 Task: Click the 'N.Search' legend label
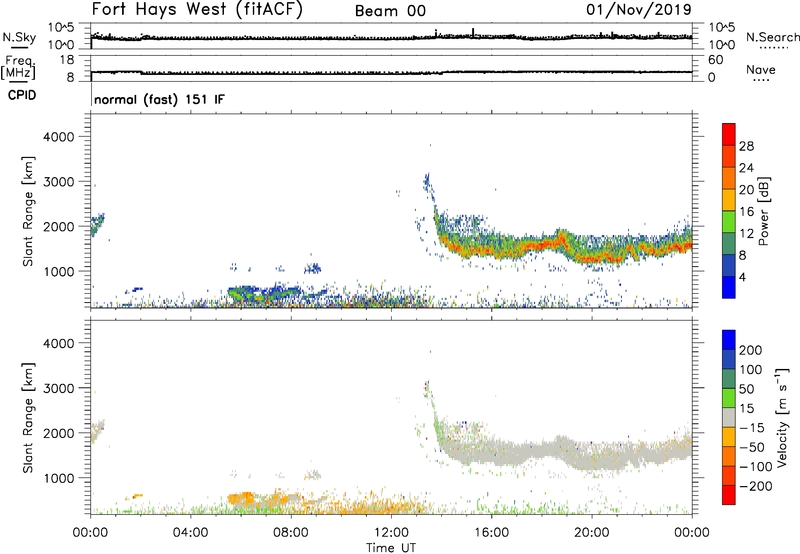(x=772, y=37)
